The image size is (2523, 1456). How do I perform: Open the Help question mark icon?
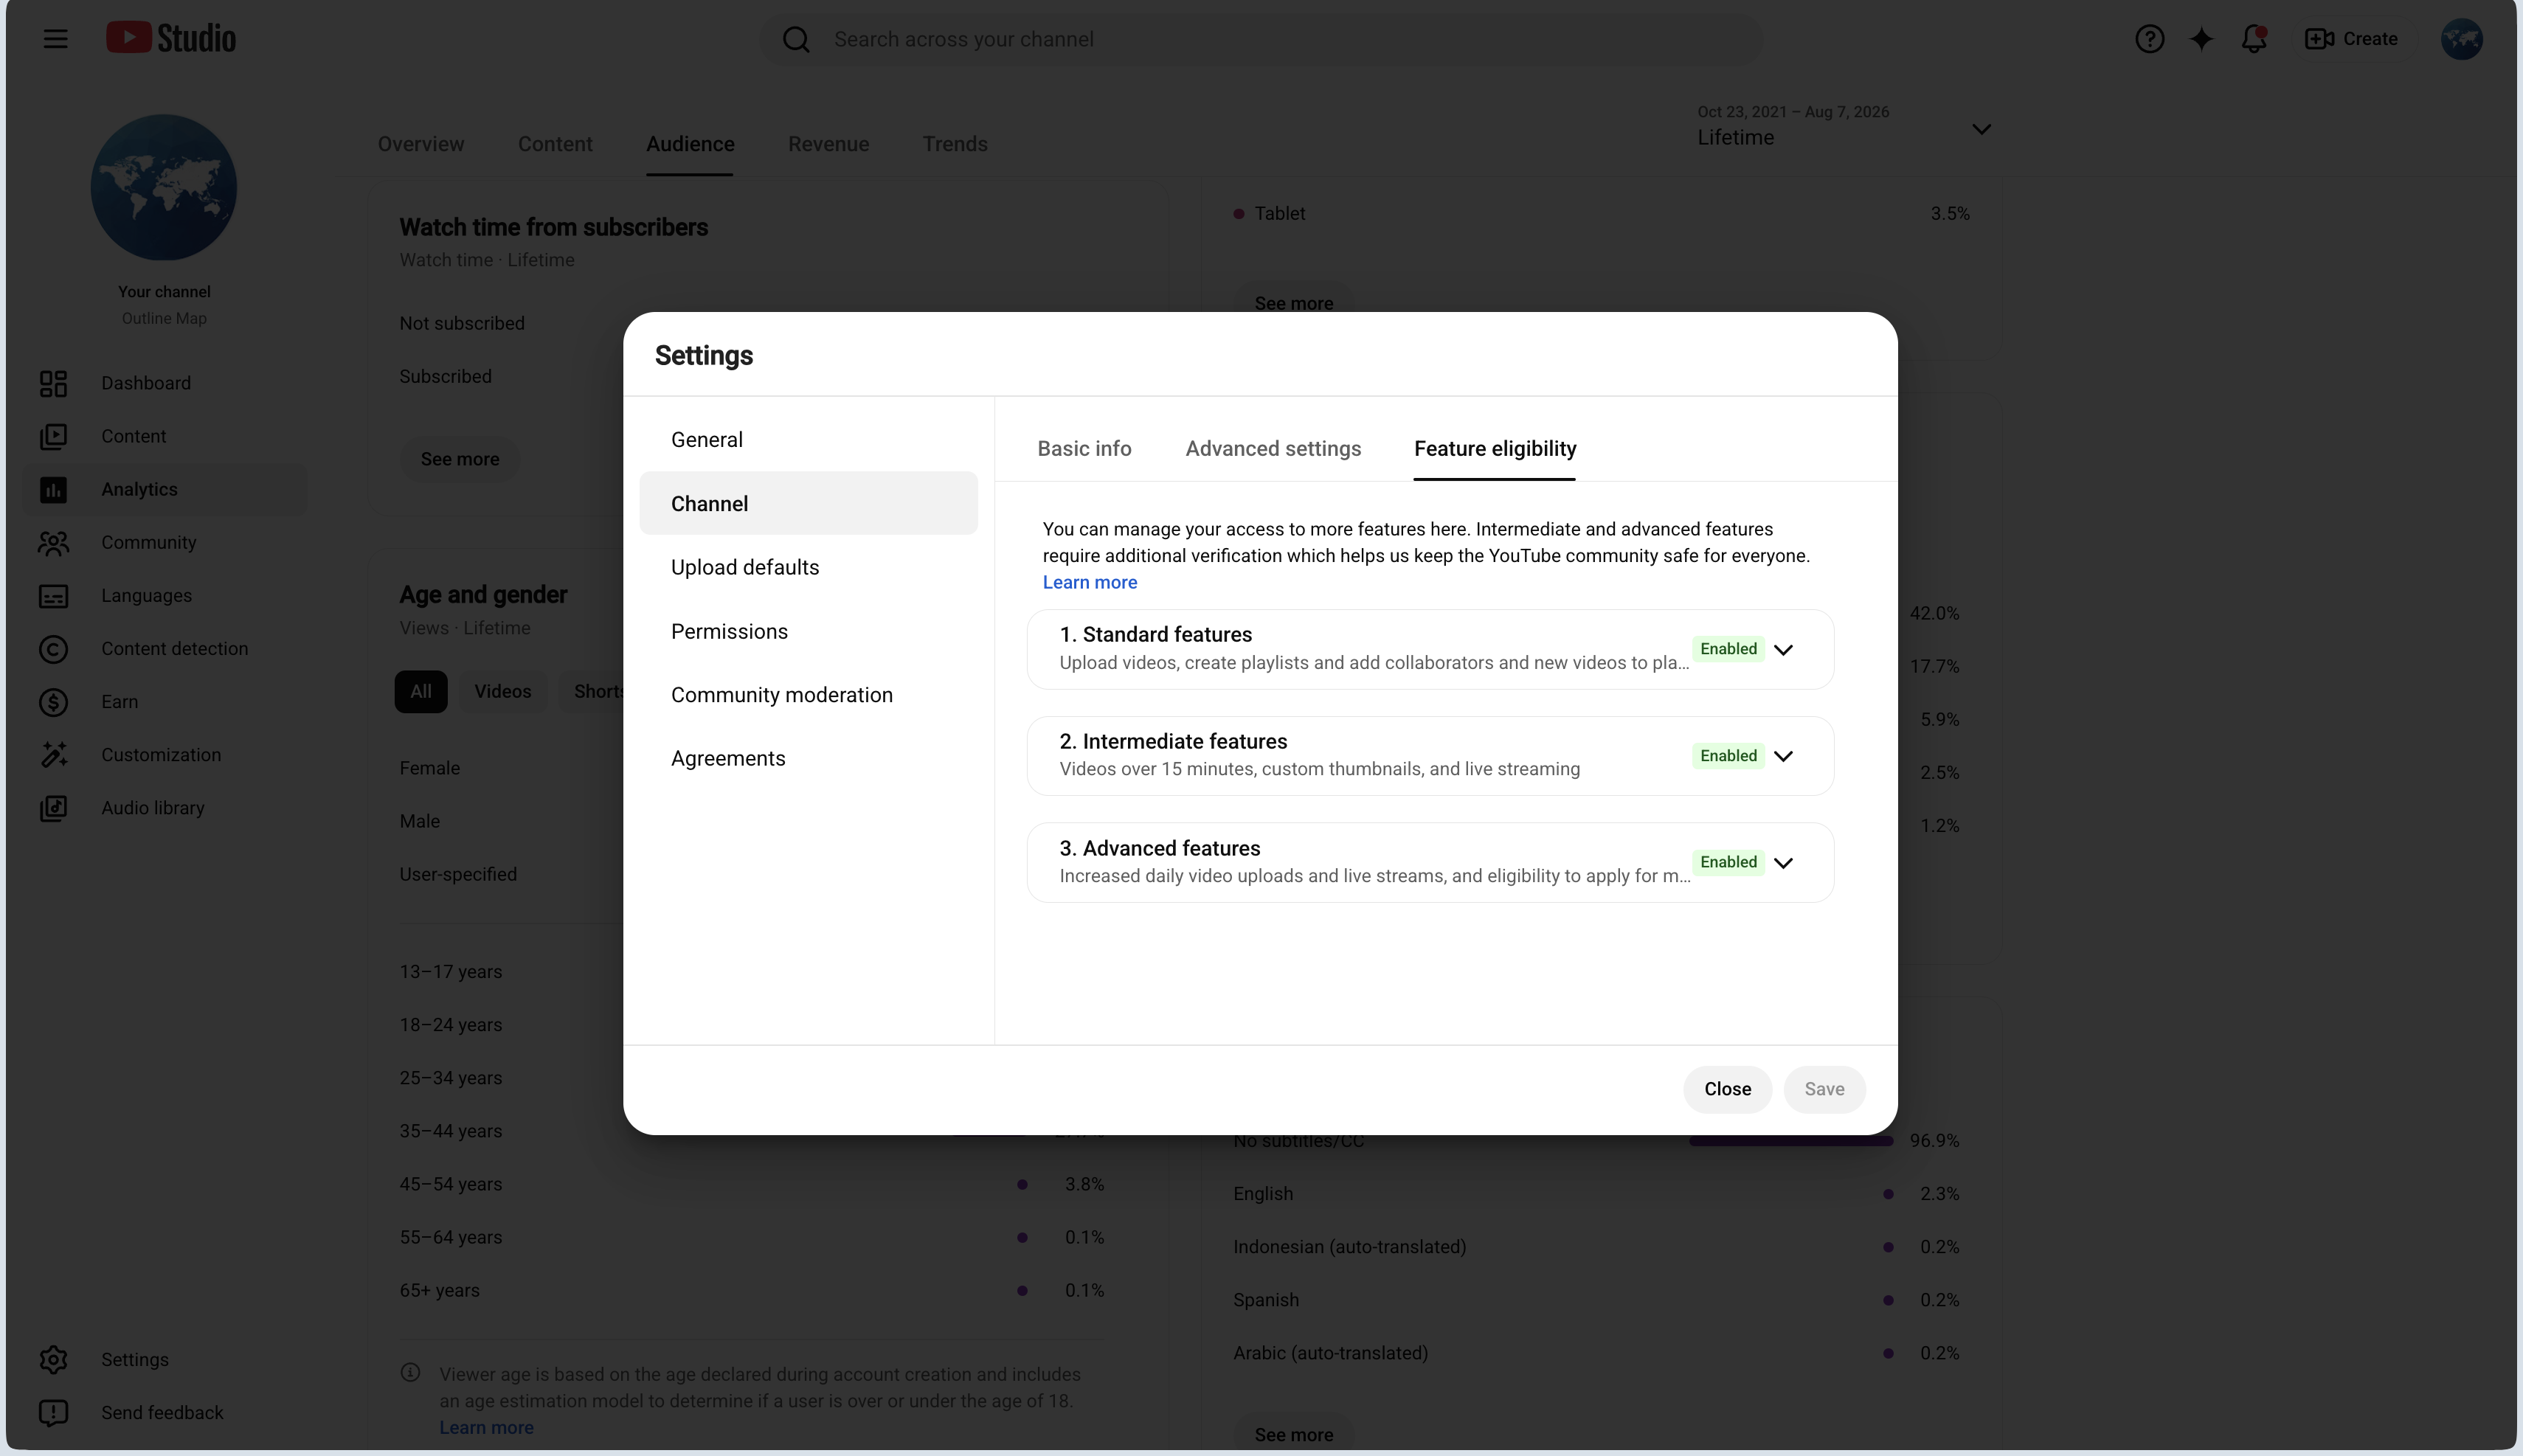coord(2149,39)
